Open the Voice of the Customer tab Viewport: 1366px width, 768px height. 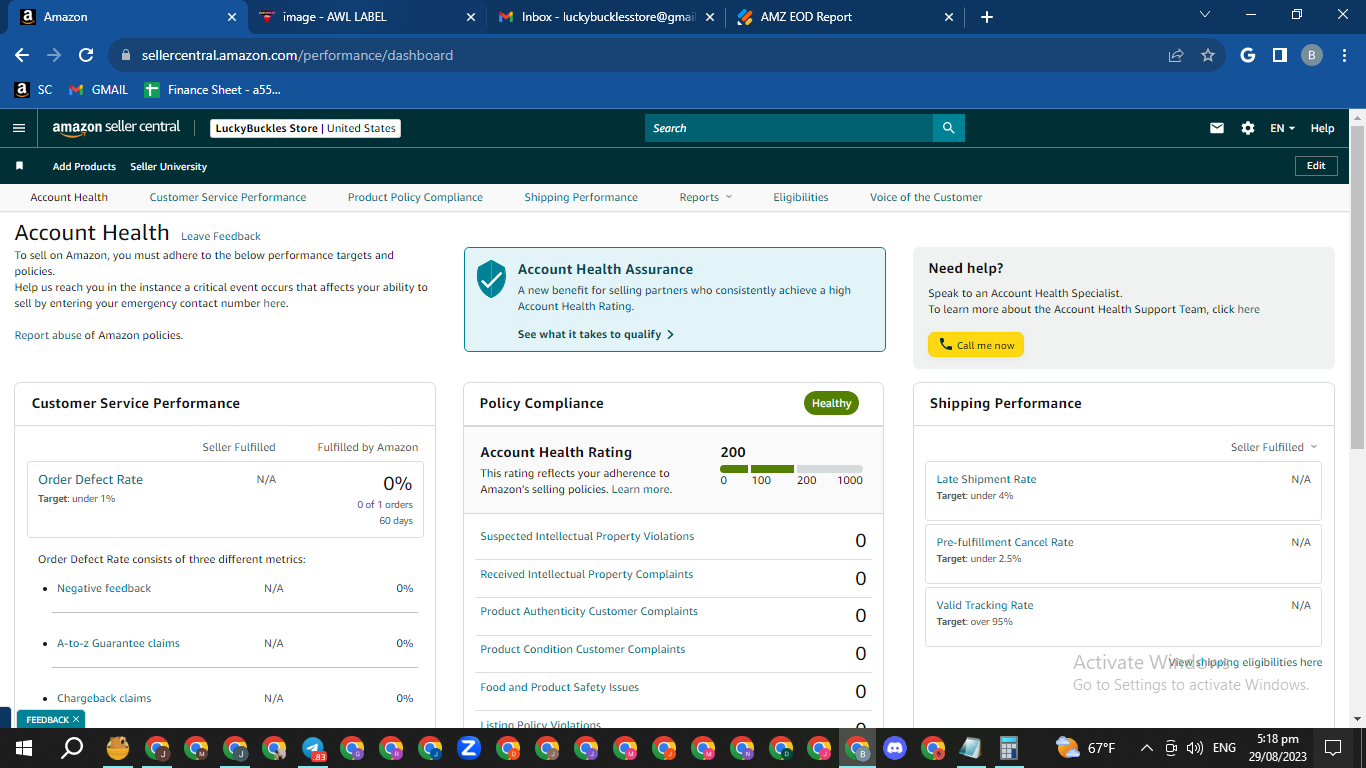pos(926,197)
